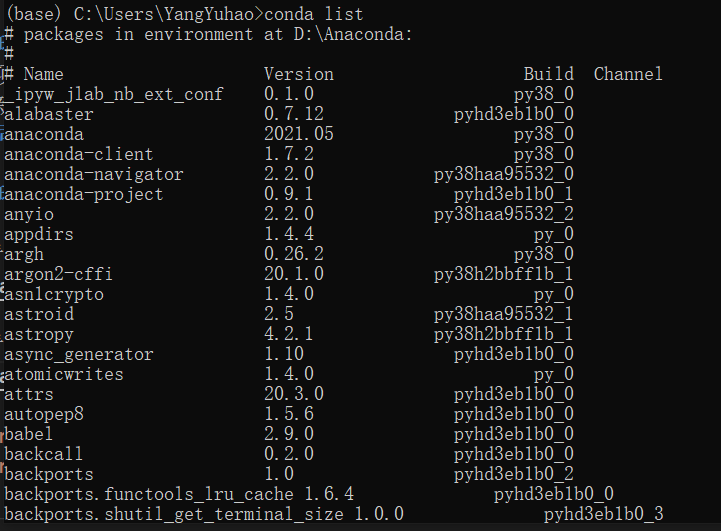
Task: Select the 'anaconda-navigator' package entry
Action: [94, 174]
